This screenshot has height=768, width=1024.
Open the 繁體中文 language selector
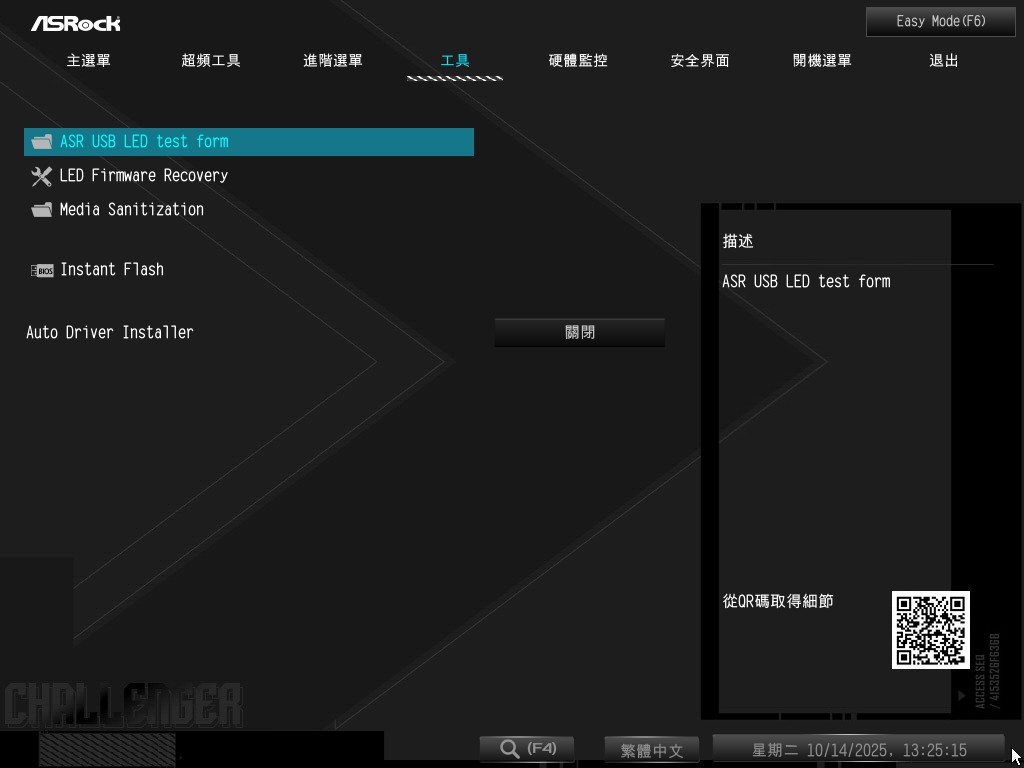[x=651, y=750]
